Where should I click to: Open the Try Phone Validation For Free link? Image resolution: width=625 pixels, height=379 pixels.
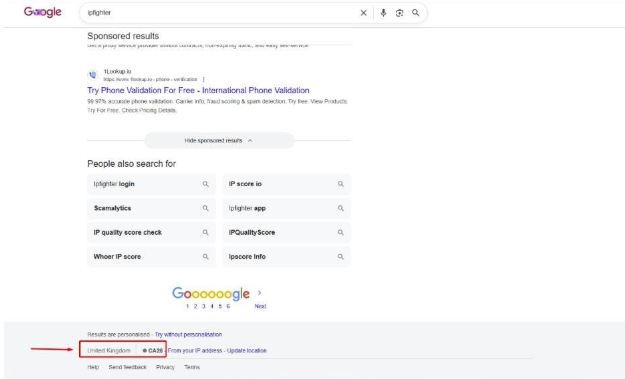click(x=198, y=90)
